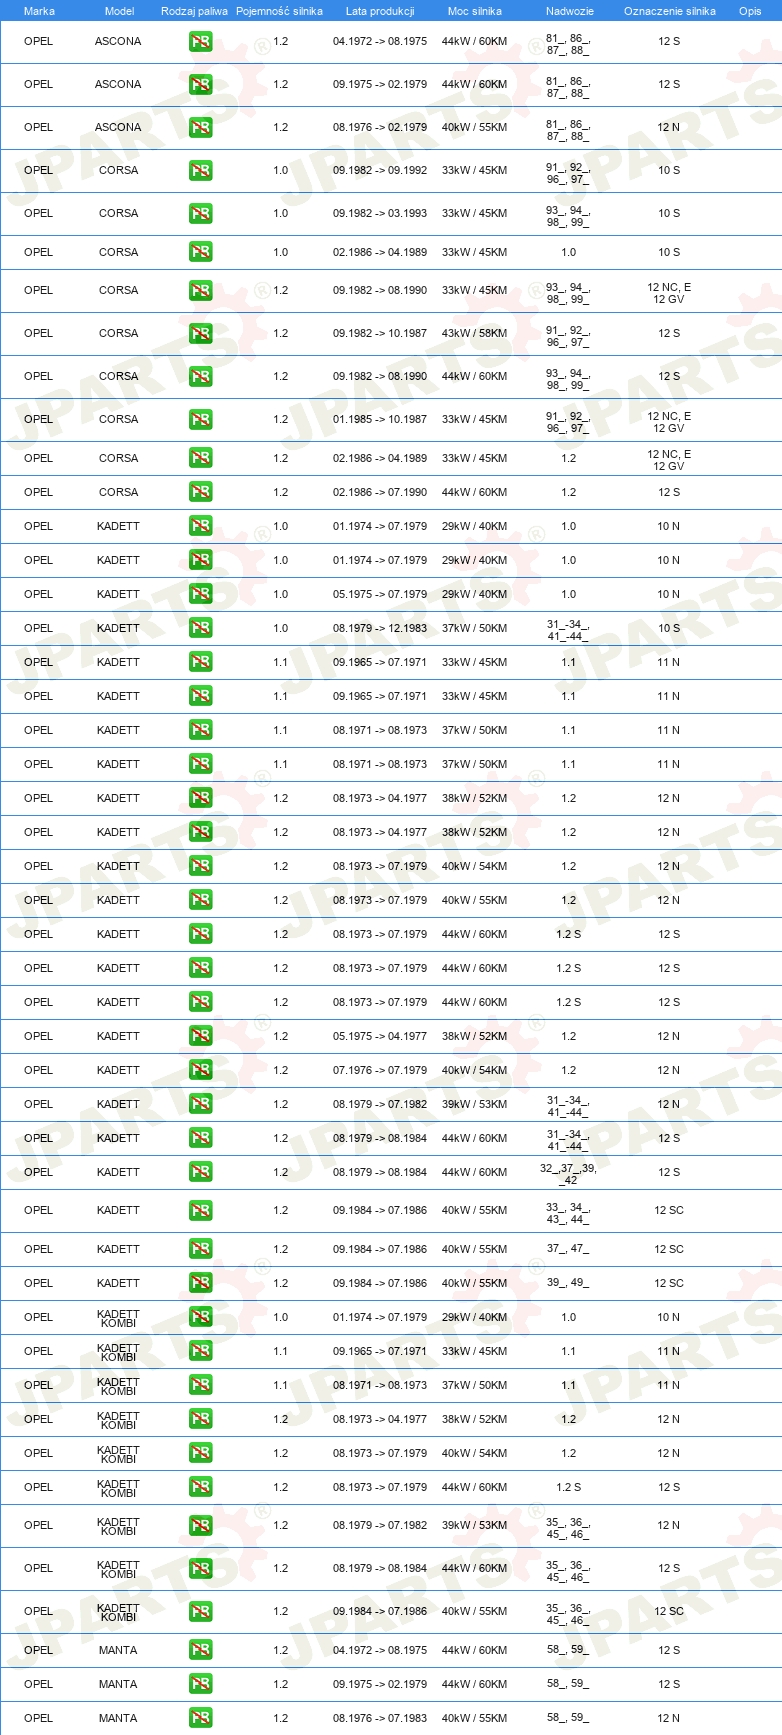The image size is (782, 1735).
Task: Click the Opis column header
Action: point(750,11)
